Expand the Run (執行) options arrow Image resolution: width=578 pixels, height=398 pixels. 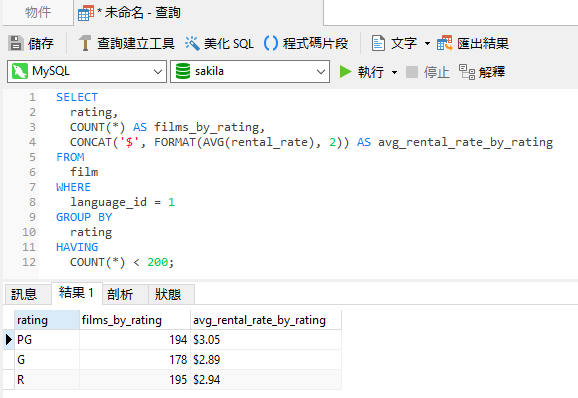pyautogui.click(x=394, y=72)
